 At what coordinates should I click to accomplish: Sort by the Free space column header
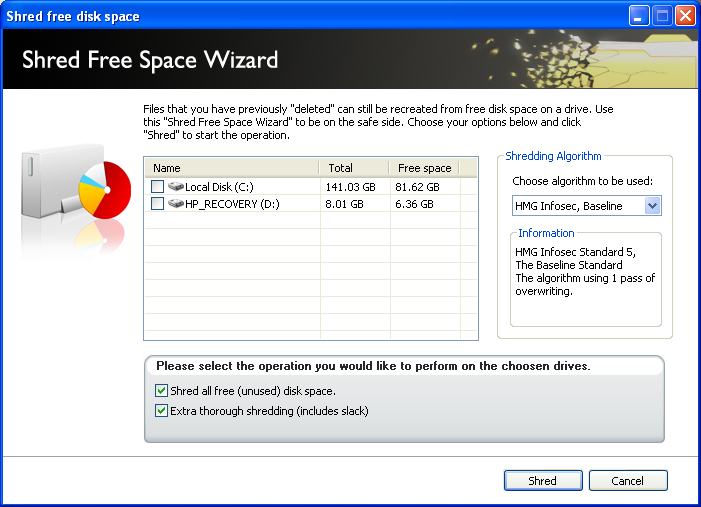[424, 168]
